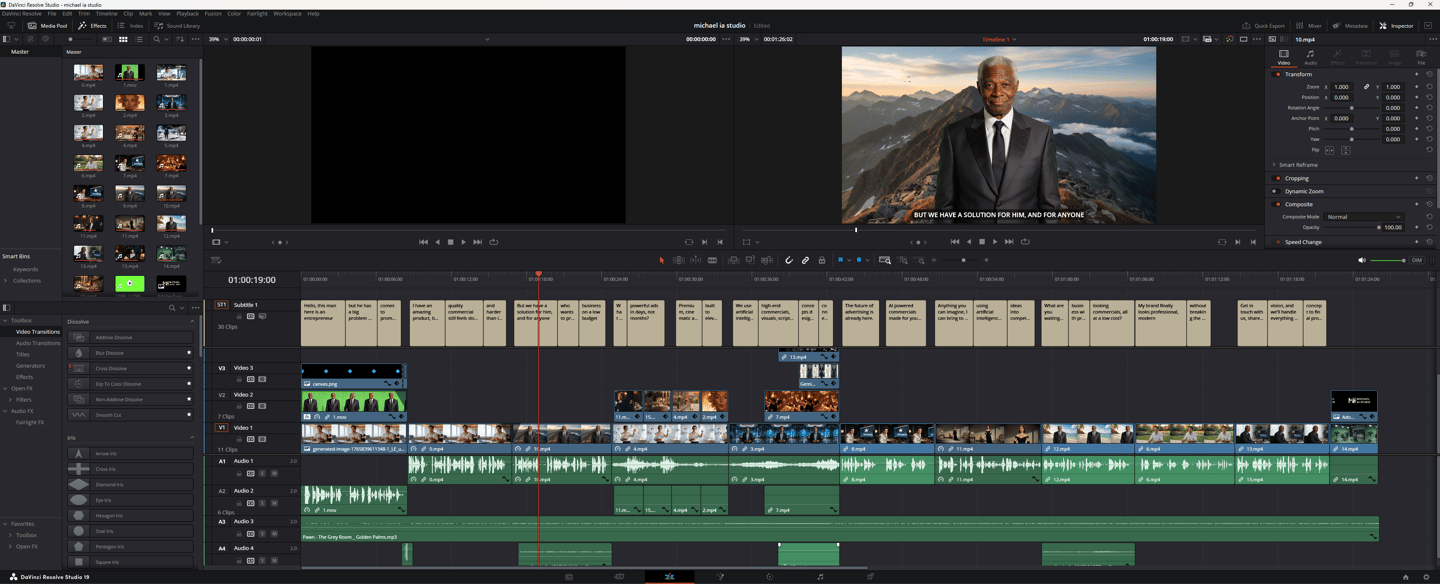Click the media pool search icon
The height and width of the screenshot is (584, 1440).
(157, 39)
